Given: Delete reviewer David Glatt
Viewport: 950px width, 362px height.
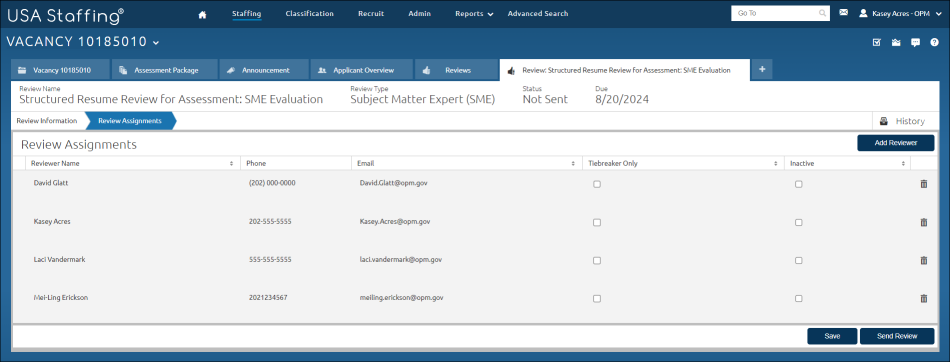Looking at the screenshot, I should [x=924, y=184].
